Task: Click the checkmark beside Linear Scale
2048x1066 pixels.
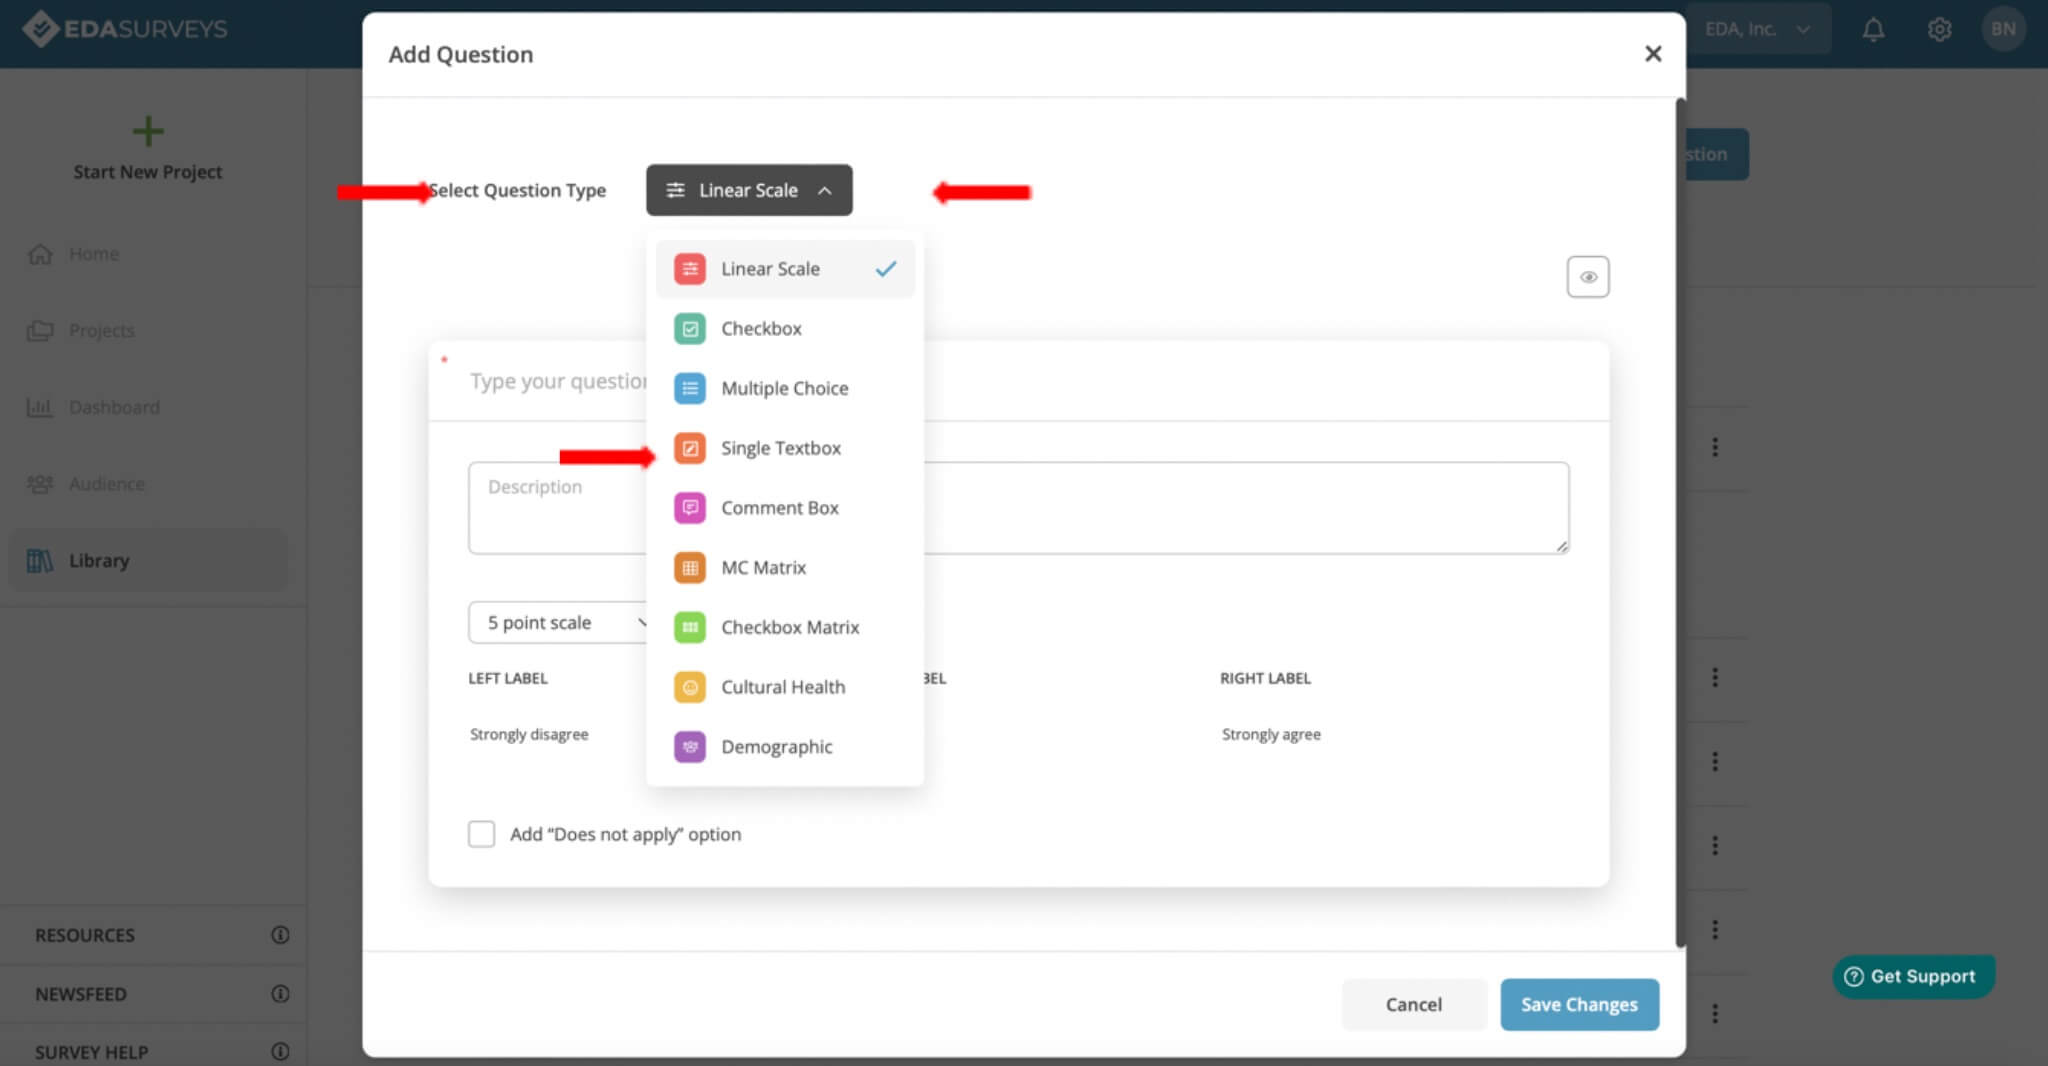Action: (x=886, y=269)
